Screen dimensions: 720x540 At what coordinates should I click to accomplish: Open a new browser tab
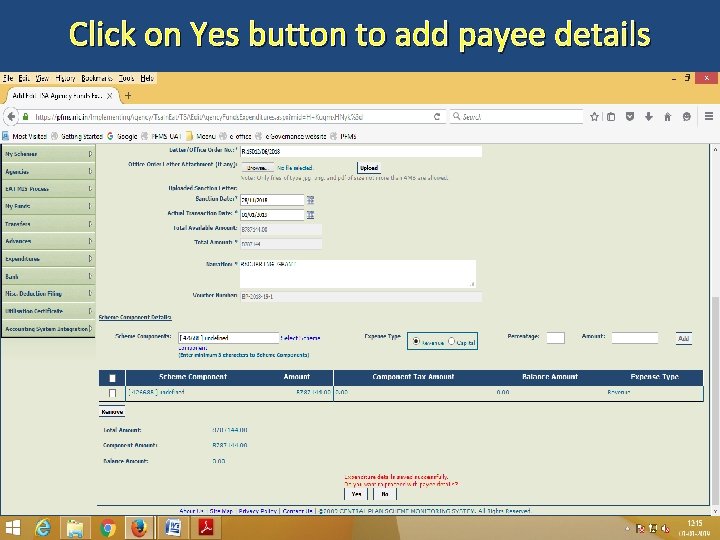(x=128, y=96)
